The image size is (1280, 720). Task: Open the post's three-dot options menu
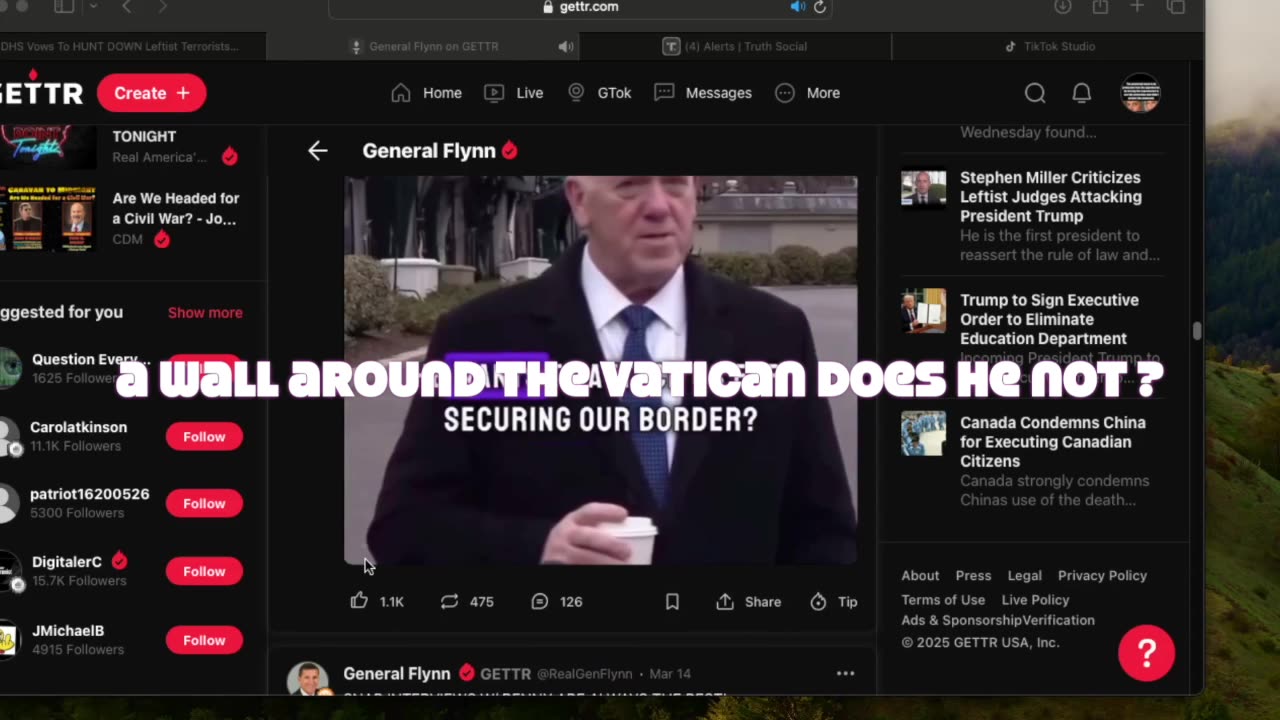pos(845,674)
